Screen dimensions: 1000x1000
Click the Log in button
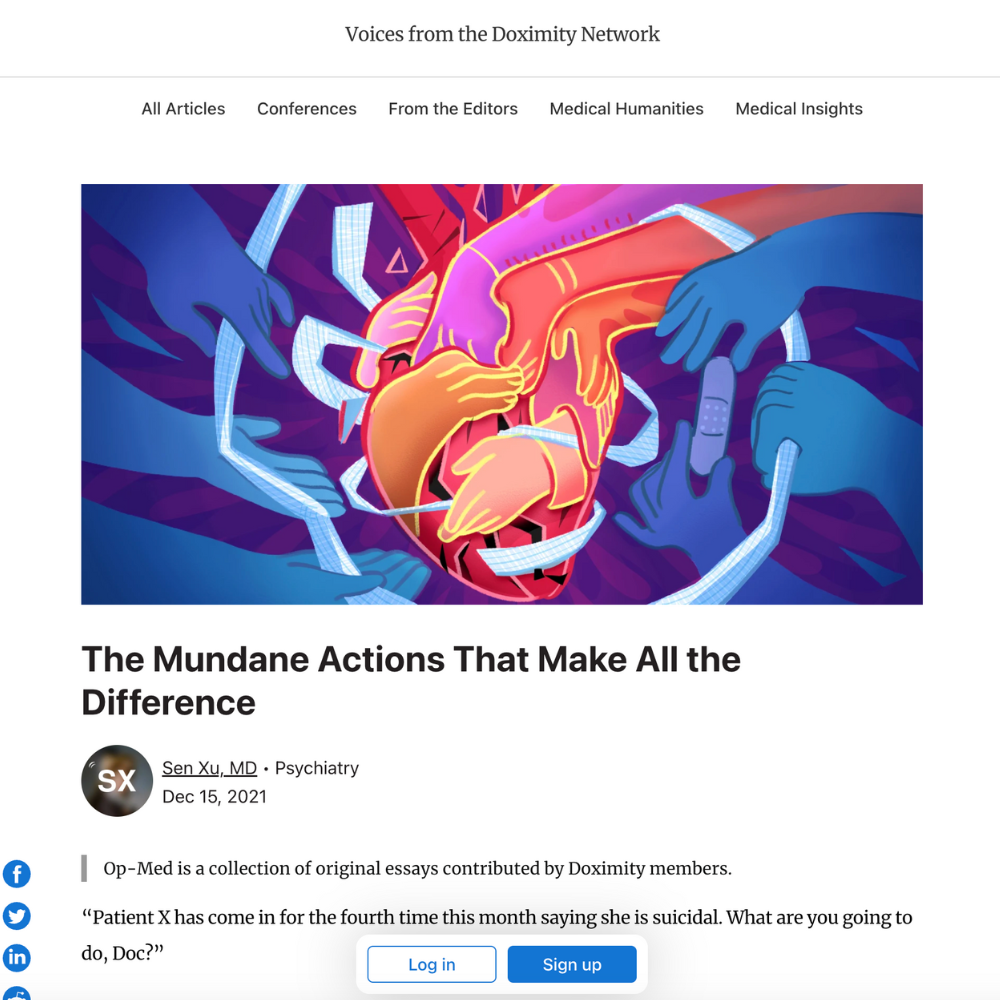[432, 964]
